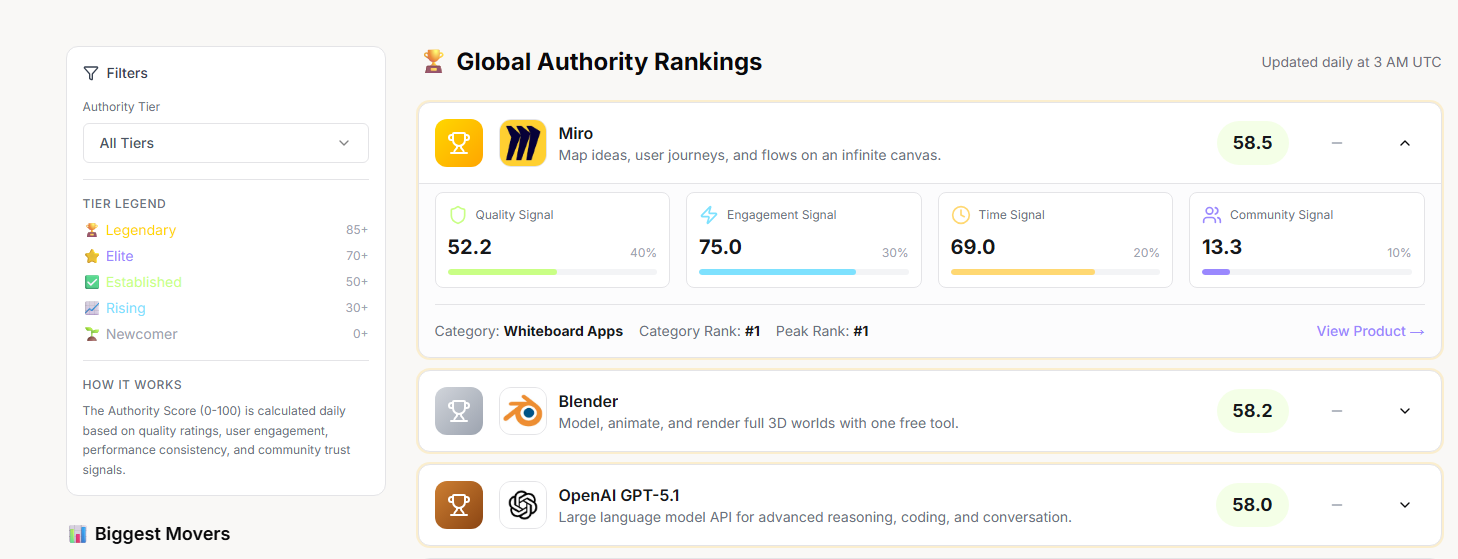The height and width of the screenshot is (559, 1458).
Task: Click the Blender logo icon
Action: coord(522,411)
